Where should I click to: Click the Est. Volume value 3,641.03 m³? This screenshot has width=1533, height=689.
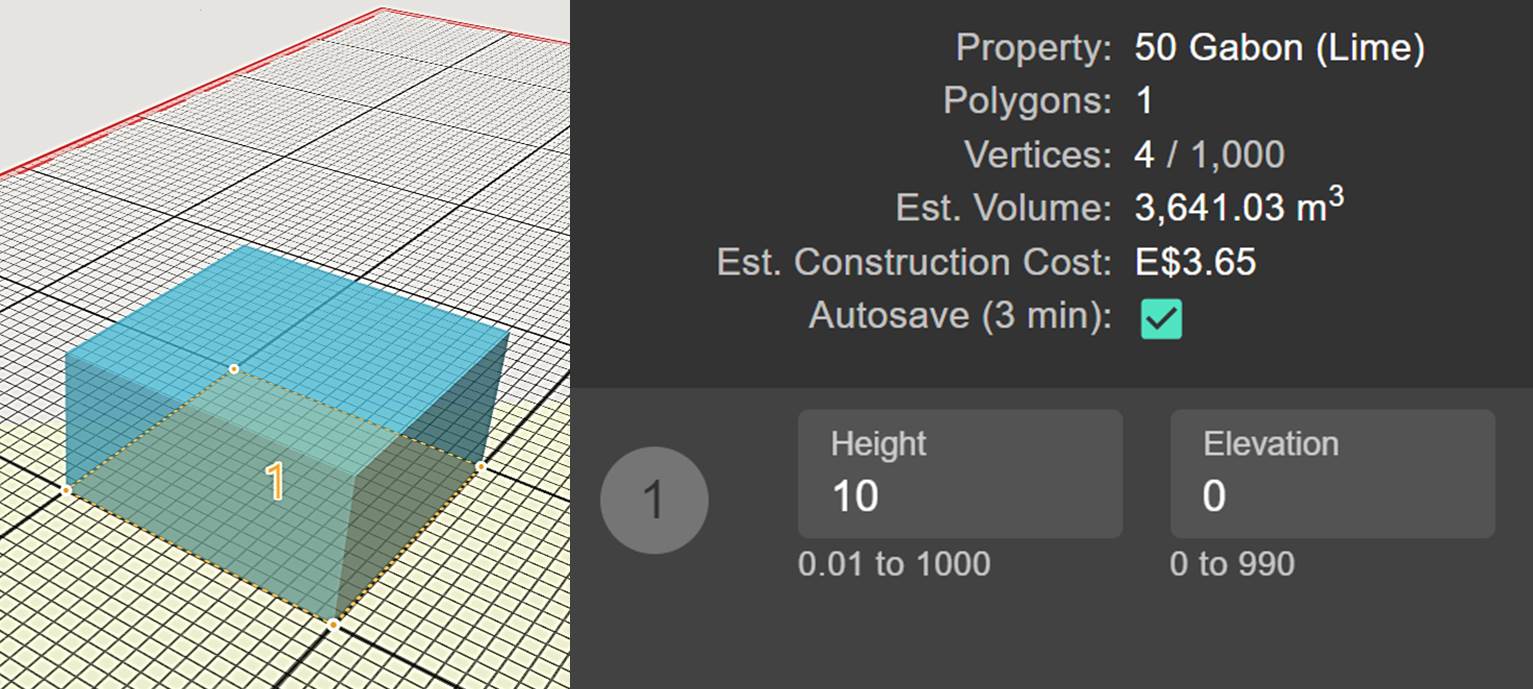pyautogui.click(x=1238, y=207)
